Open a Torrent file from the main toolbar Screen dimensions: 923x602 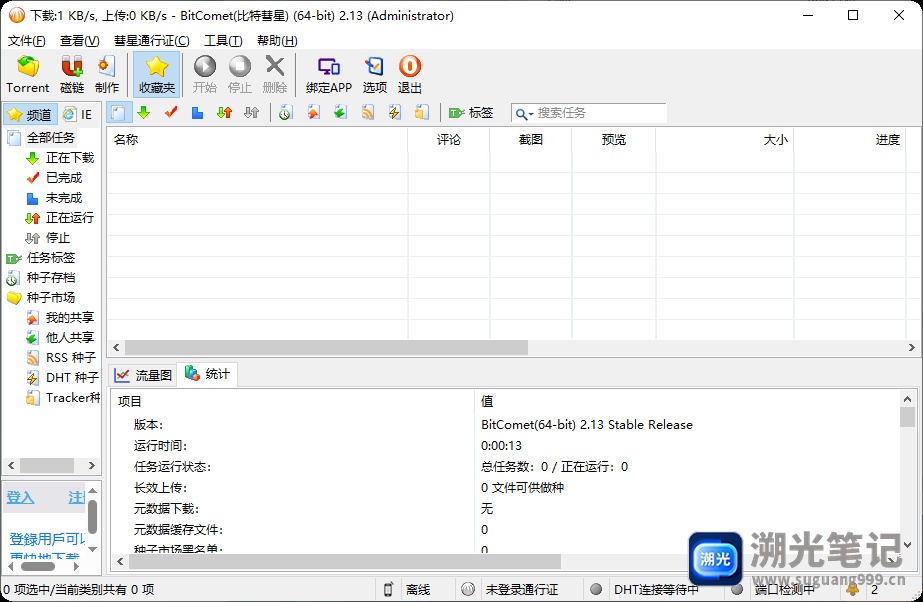[x=28, y=74]
